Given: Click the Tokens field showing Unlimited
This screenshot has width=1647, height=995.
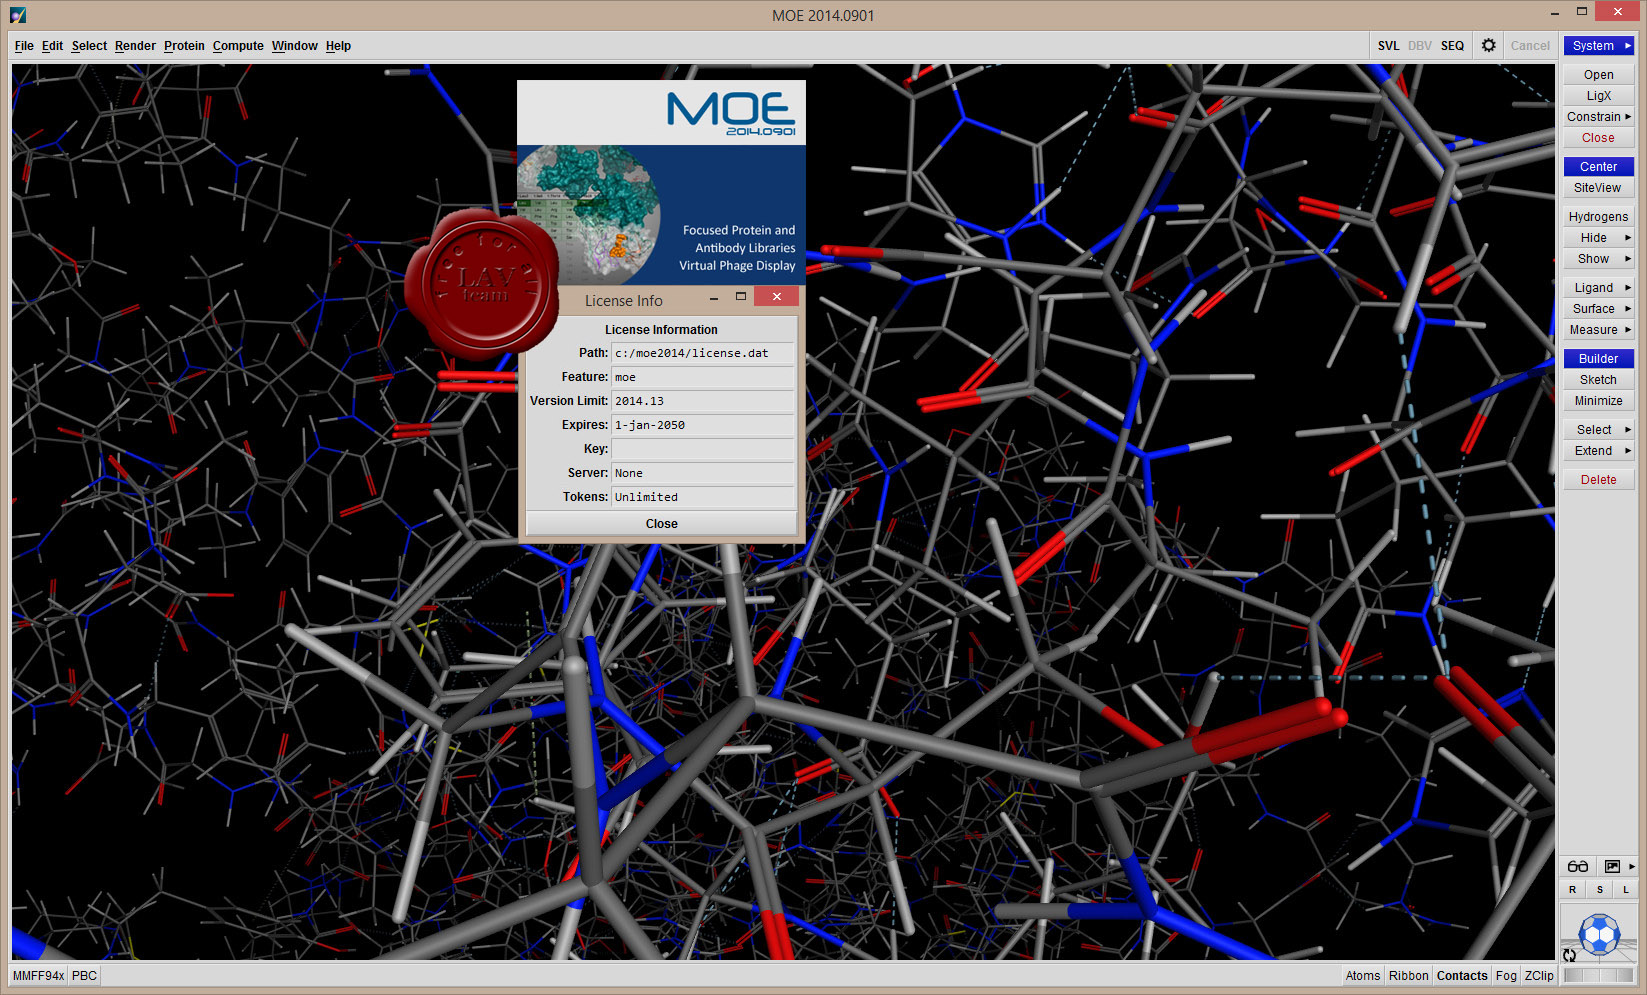Looking at the screenshot, I should [x=703, y=497].
